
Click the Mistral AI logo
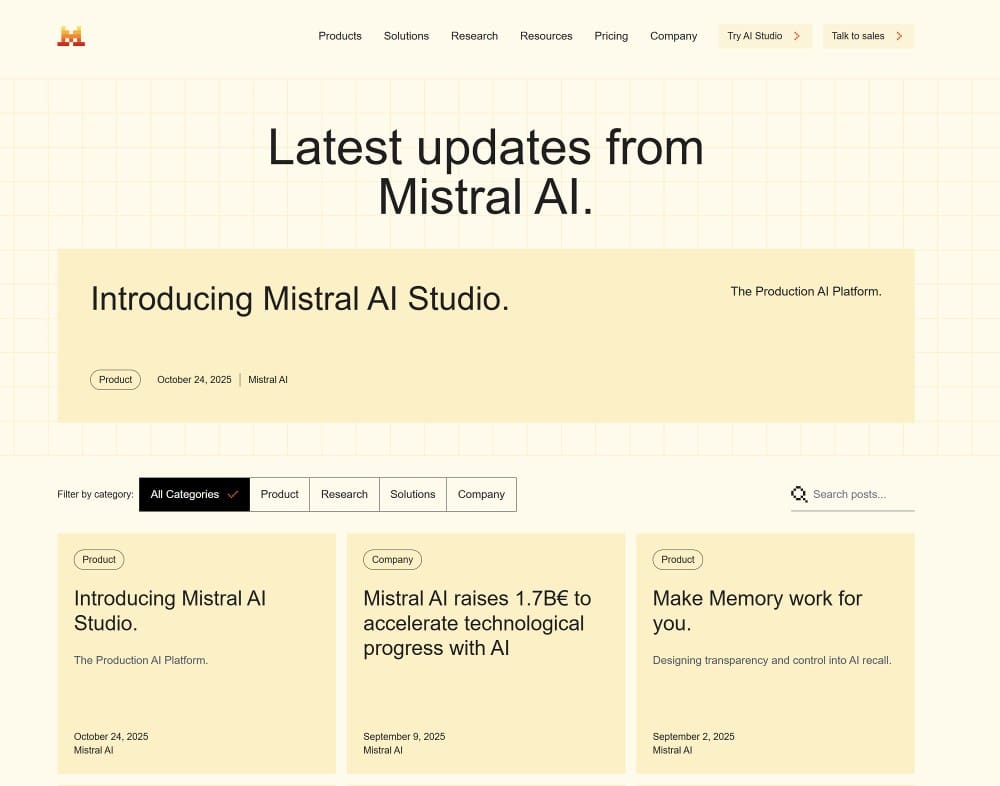tap(71, 36)
